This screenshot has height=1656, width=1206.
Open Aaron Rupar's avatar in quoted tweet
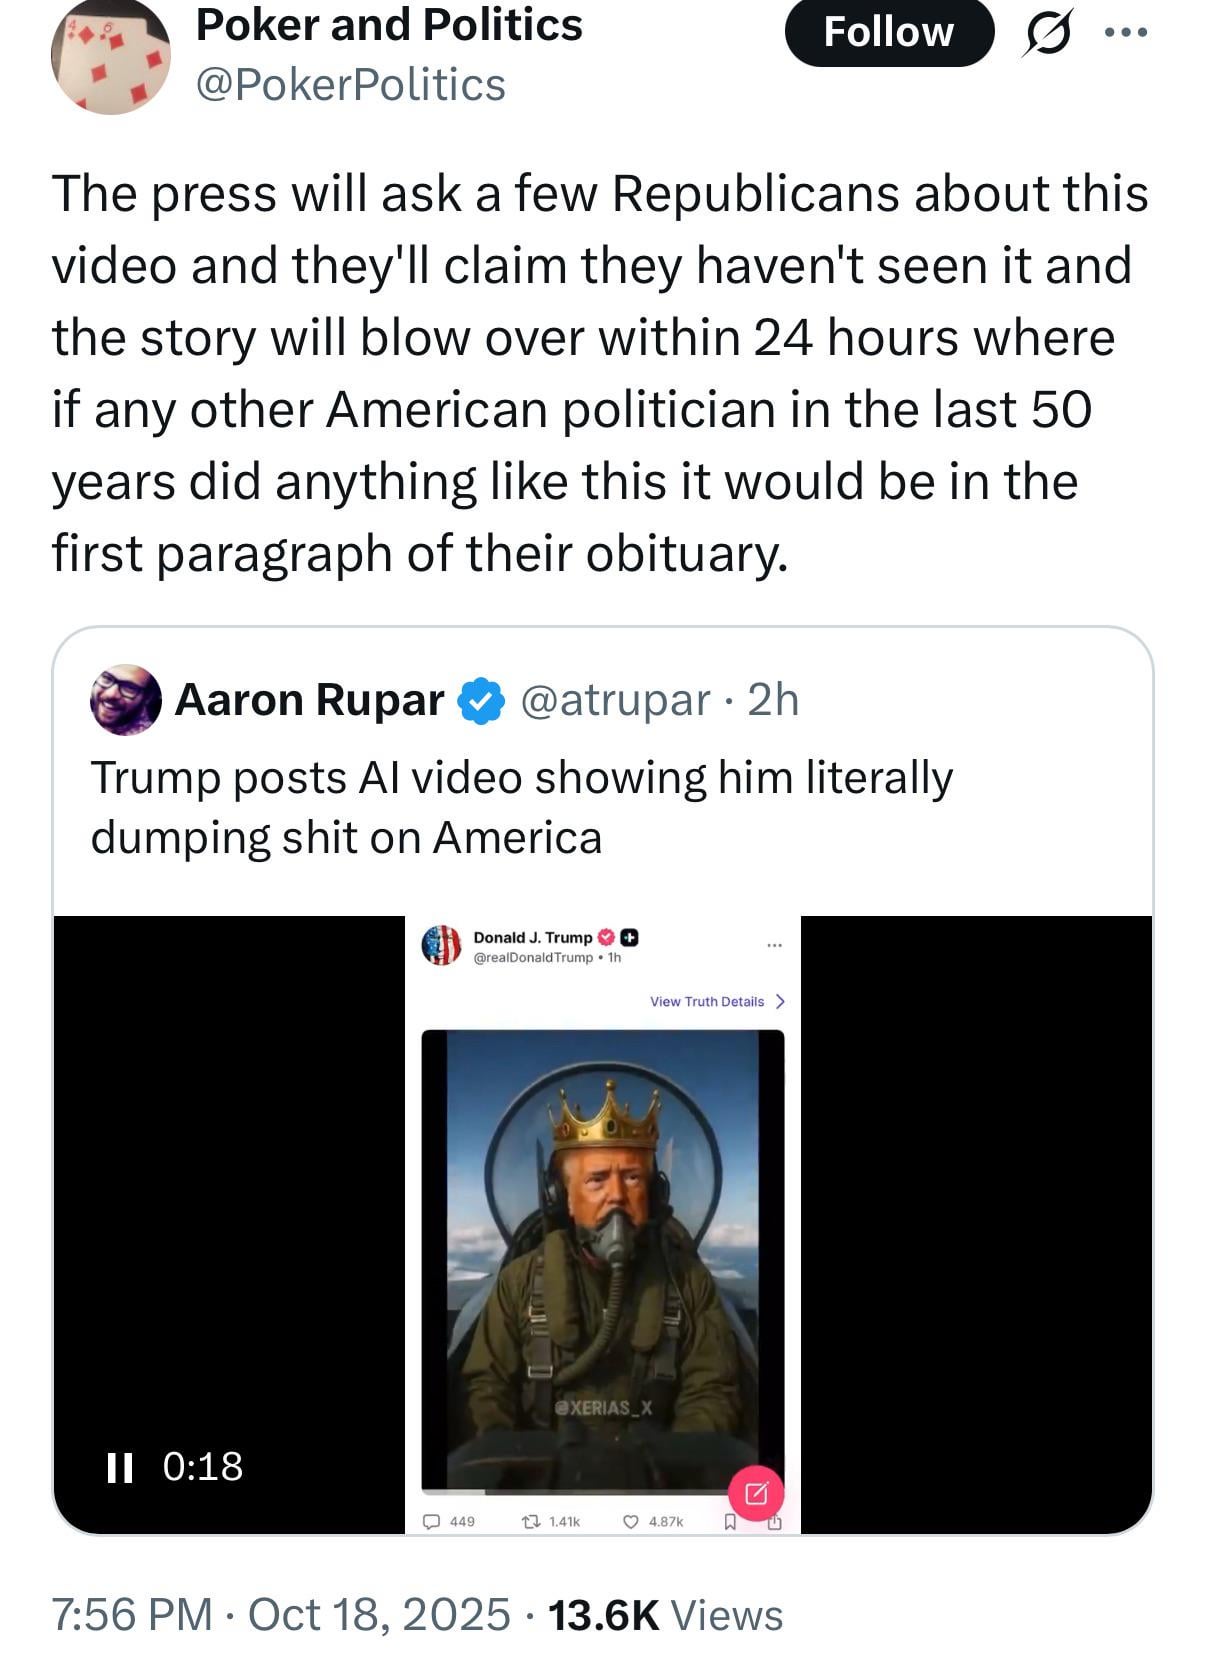[126, 700]
